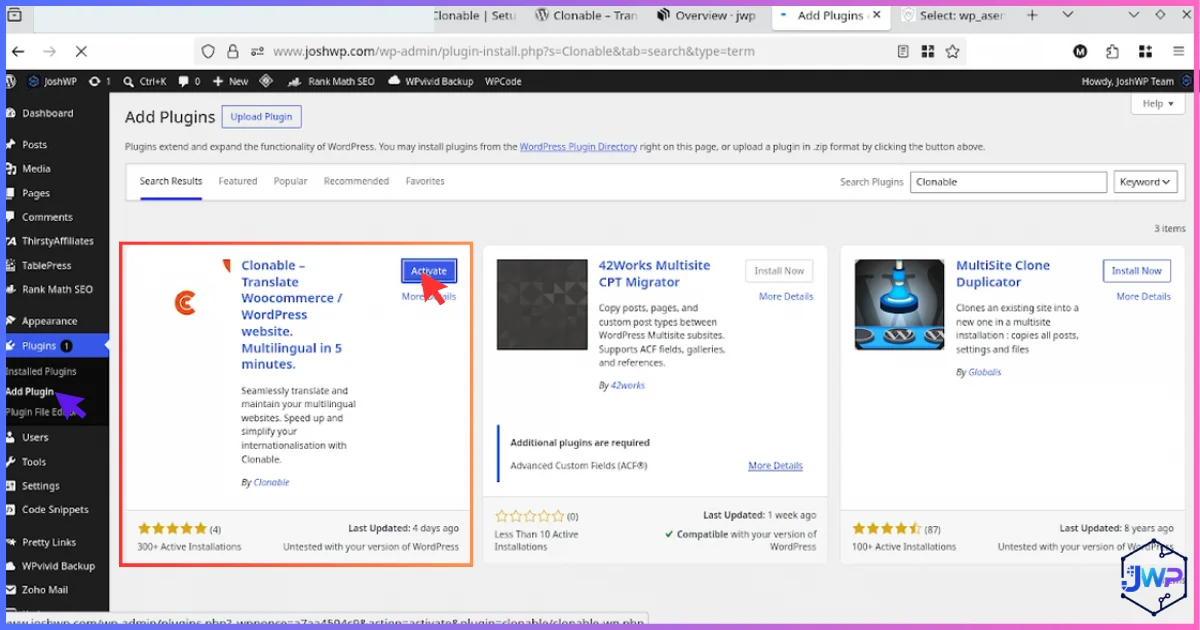Open the Keyword search type dropdown
1200x630 pixels.
click(1145, 182)
